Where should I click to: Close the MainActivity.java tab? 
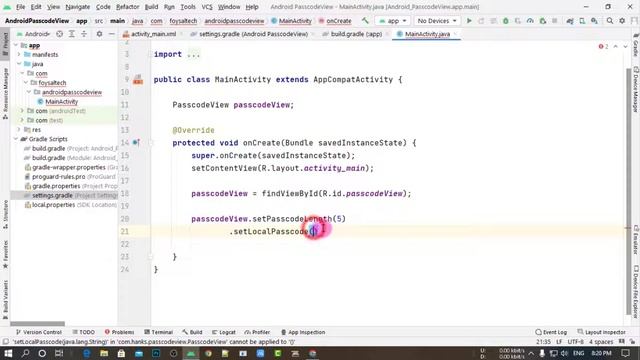456,34
